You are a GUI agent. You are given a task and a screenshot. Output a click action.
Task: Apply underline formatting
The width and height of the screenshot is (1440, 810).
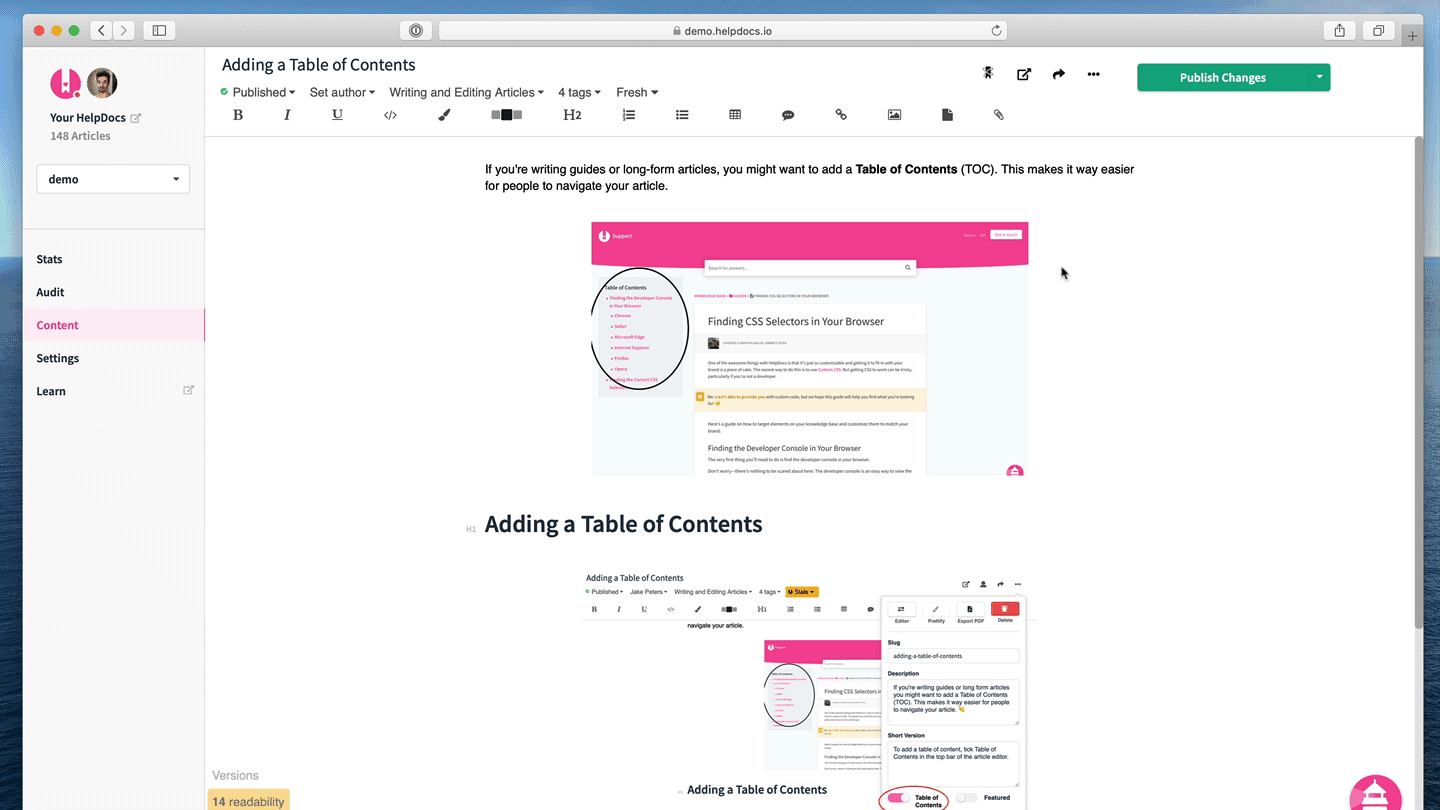[x=337, y=115]
